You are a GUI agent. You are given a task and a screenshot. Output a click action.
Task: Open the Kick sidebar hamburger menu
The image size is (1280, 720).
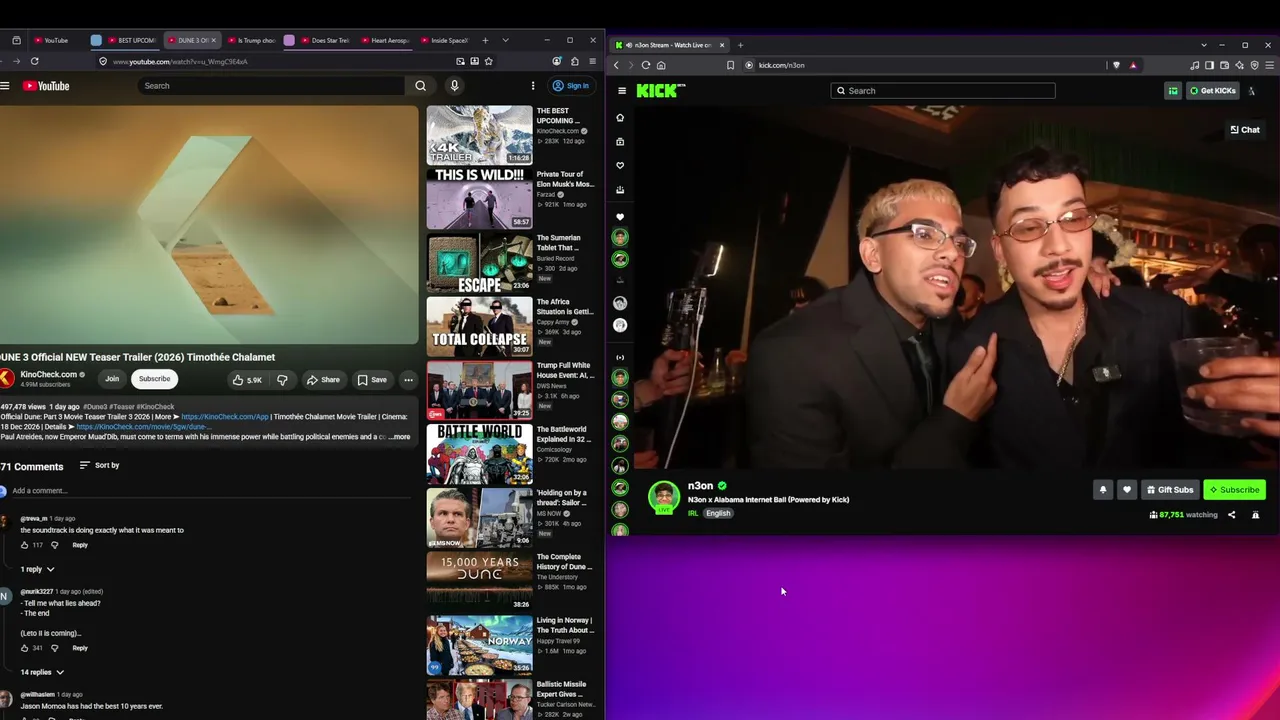pyautogui.click(x=622, y=91)
